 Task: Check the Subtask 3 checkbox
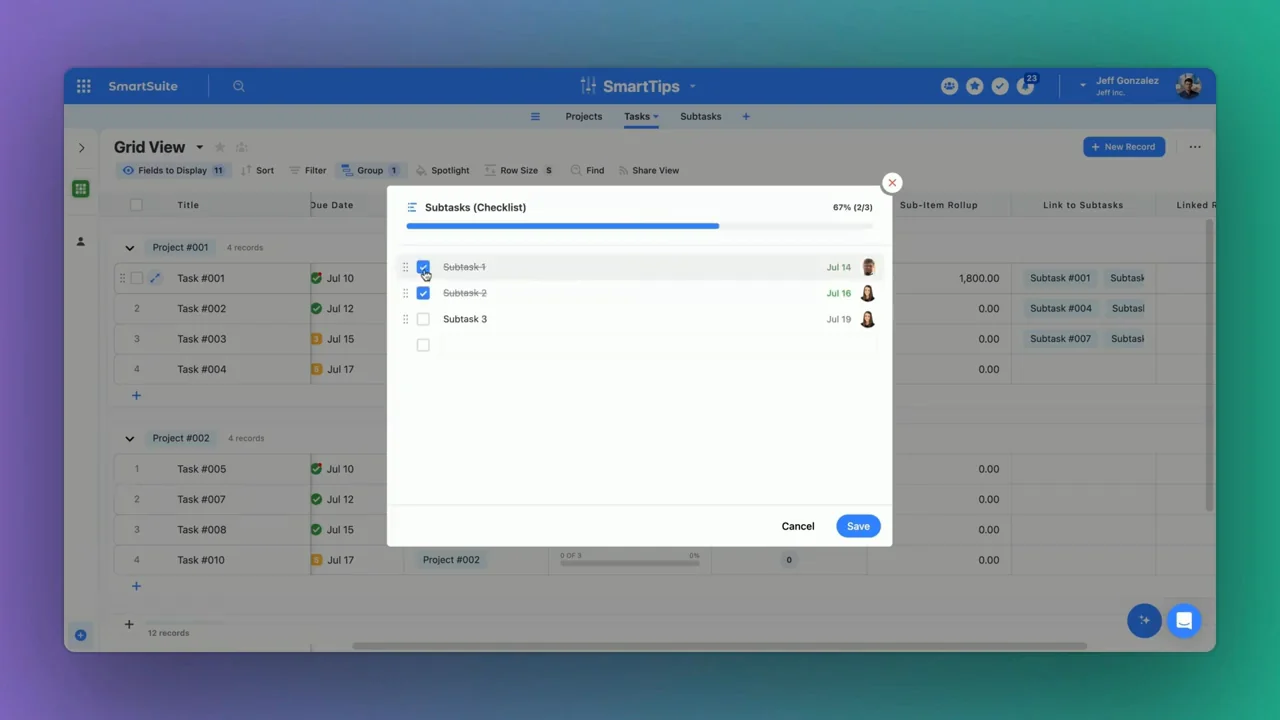pyautogui.click(x=423, y=319)
